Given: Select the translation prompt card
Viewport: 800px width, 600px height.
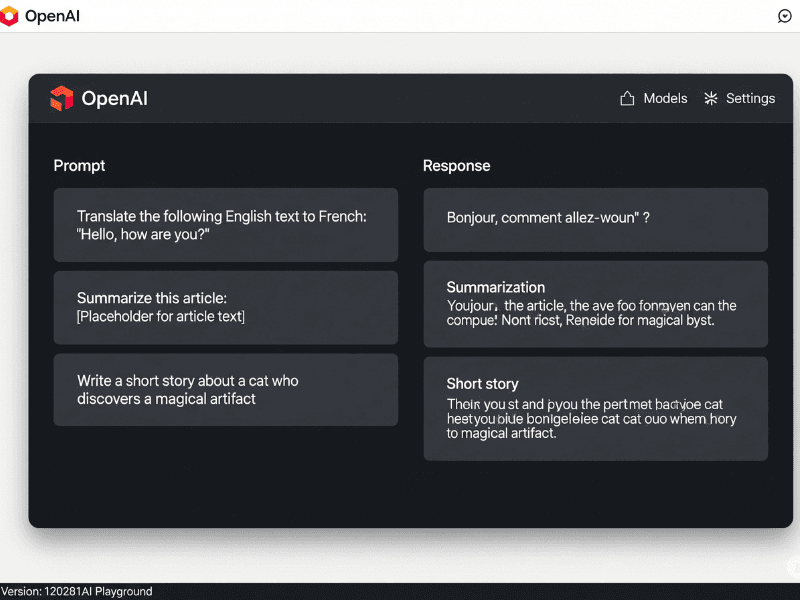Looking at the screenshot, I should 226,224.
